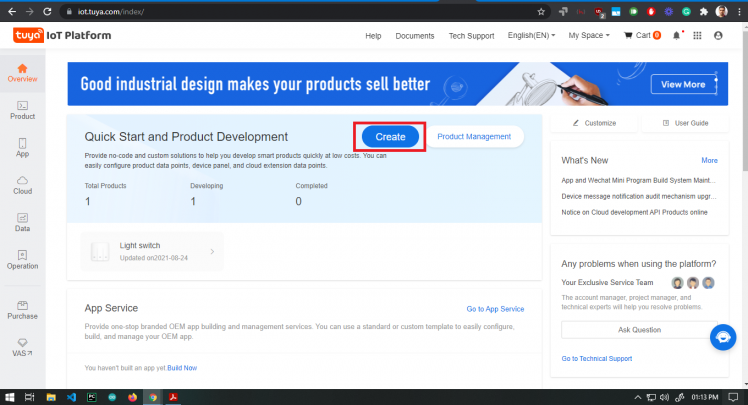
Task: Open the Overview sidebar section
Action: tap(22, 73)
